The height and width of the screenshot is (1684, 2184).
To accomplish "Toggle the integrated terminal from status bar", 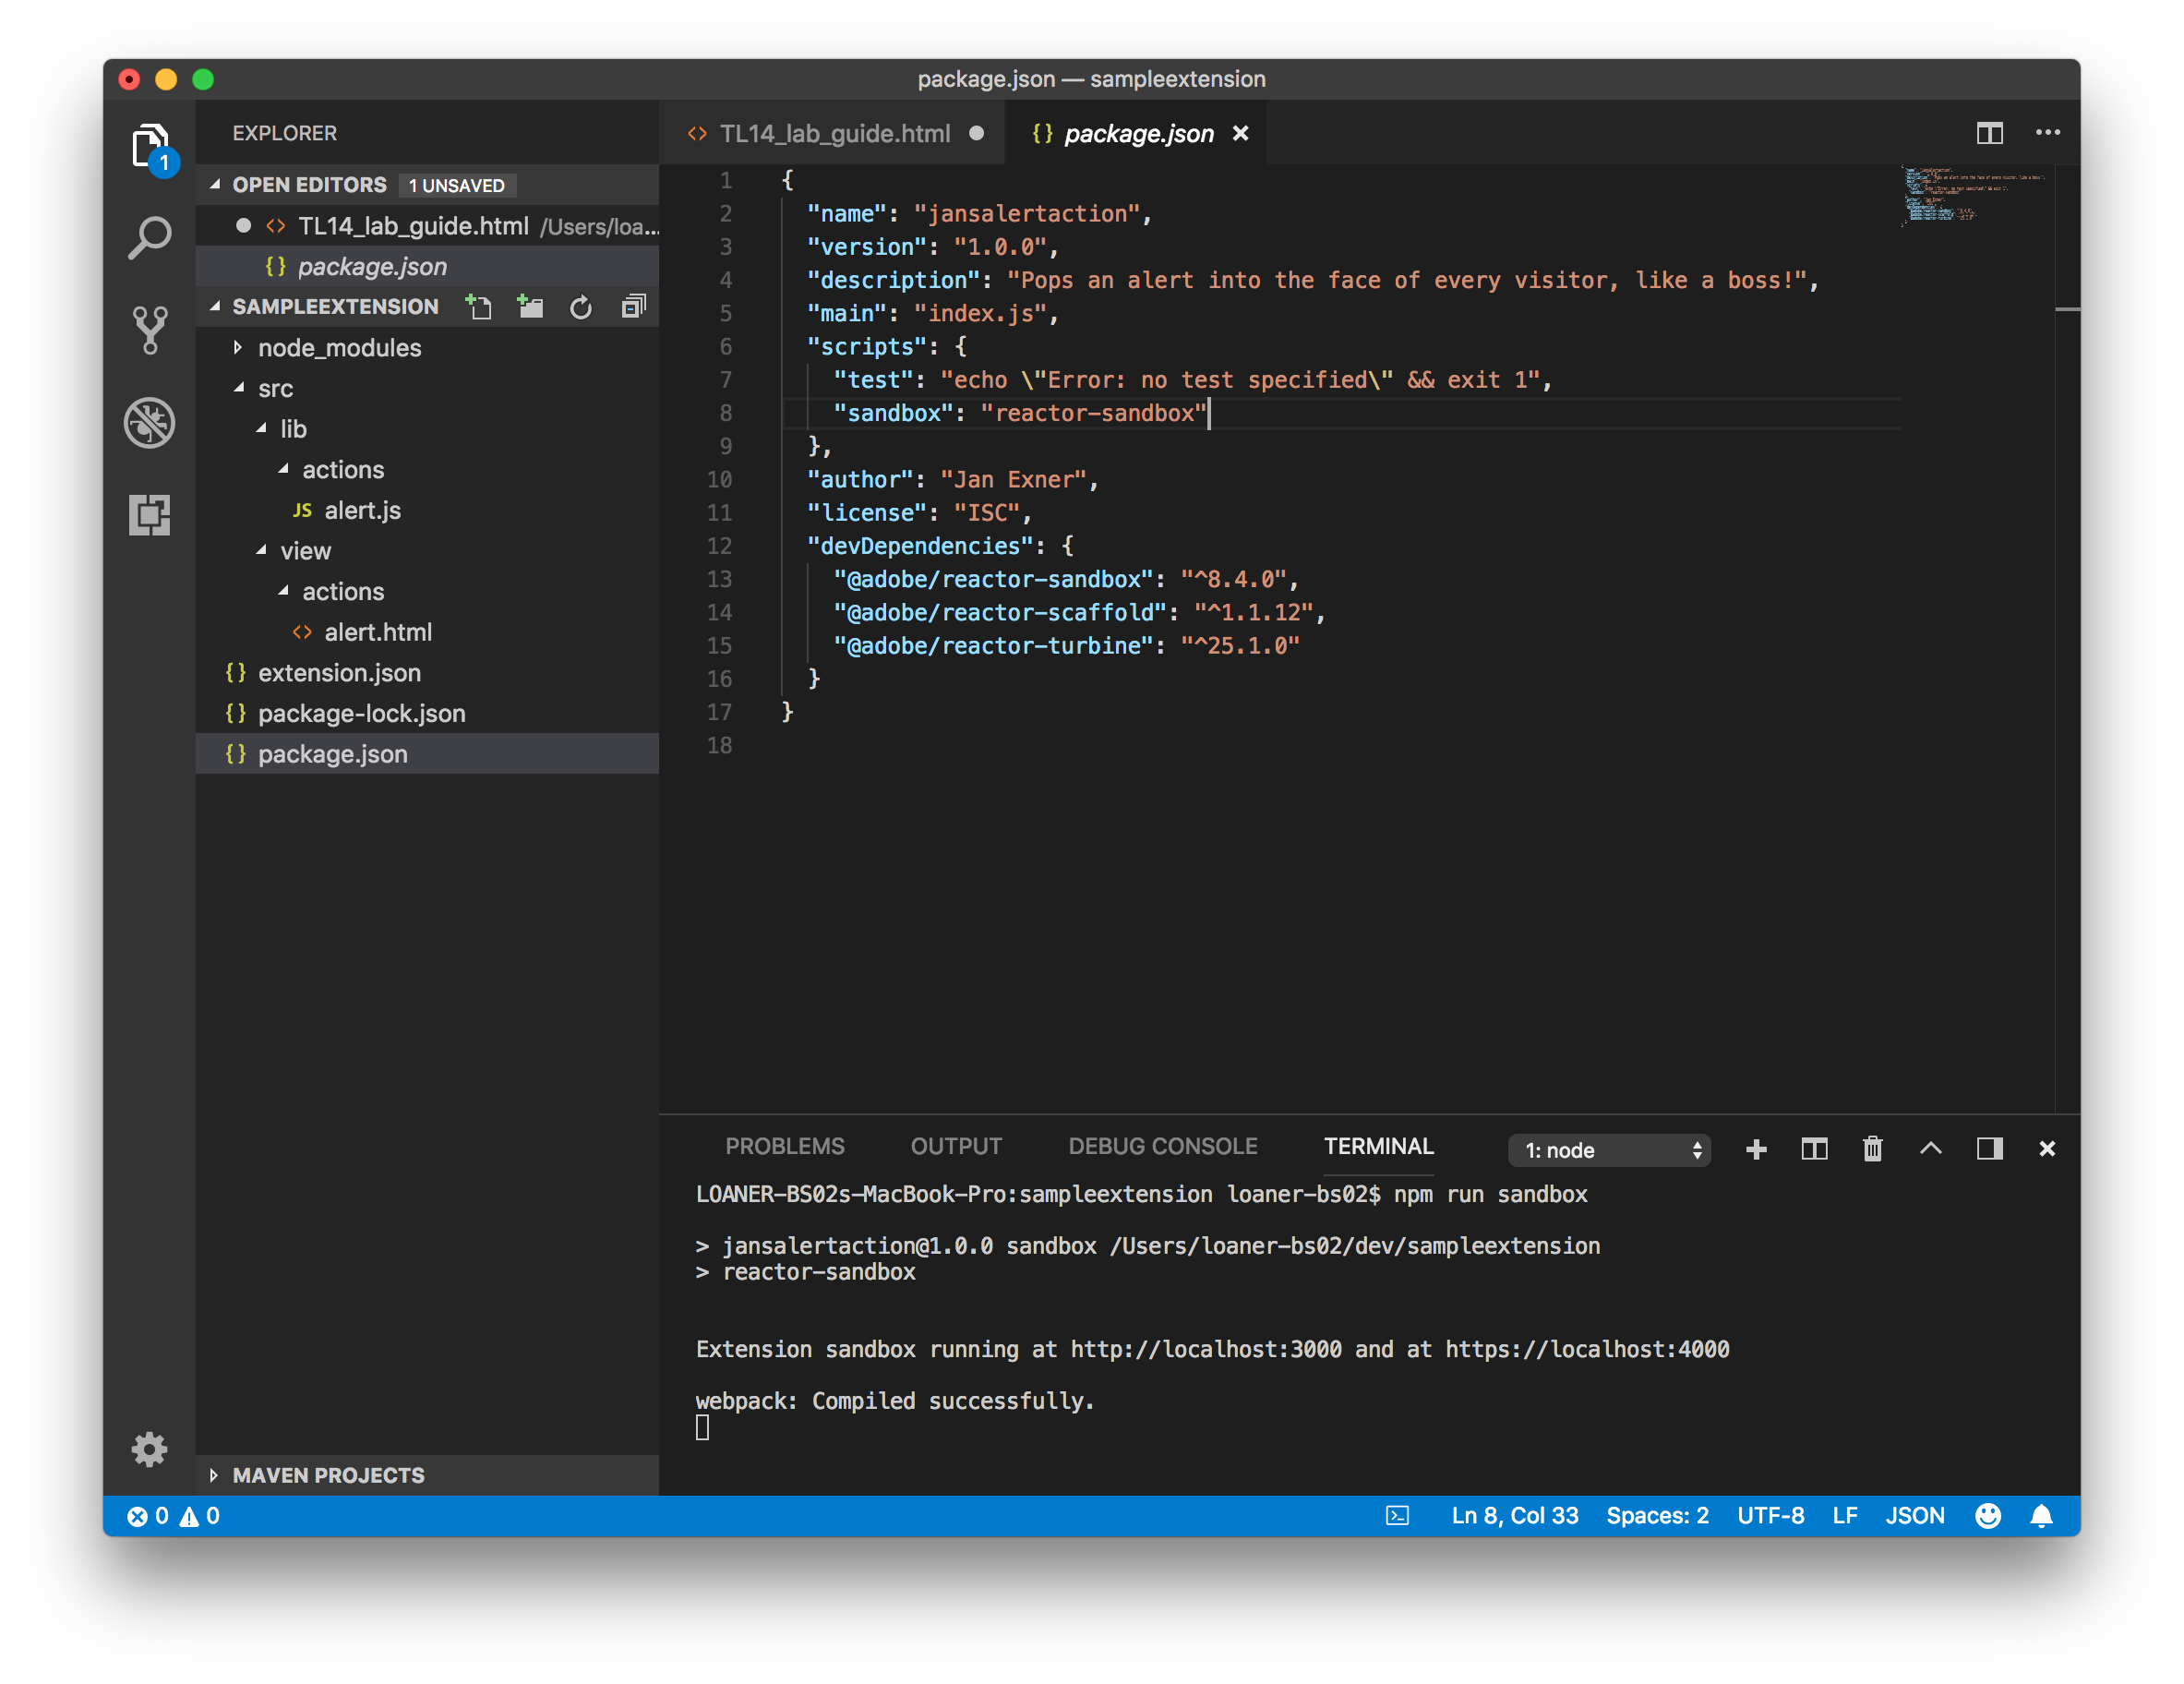I will click(1397, 1516).
